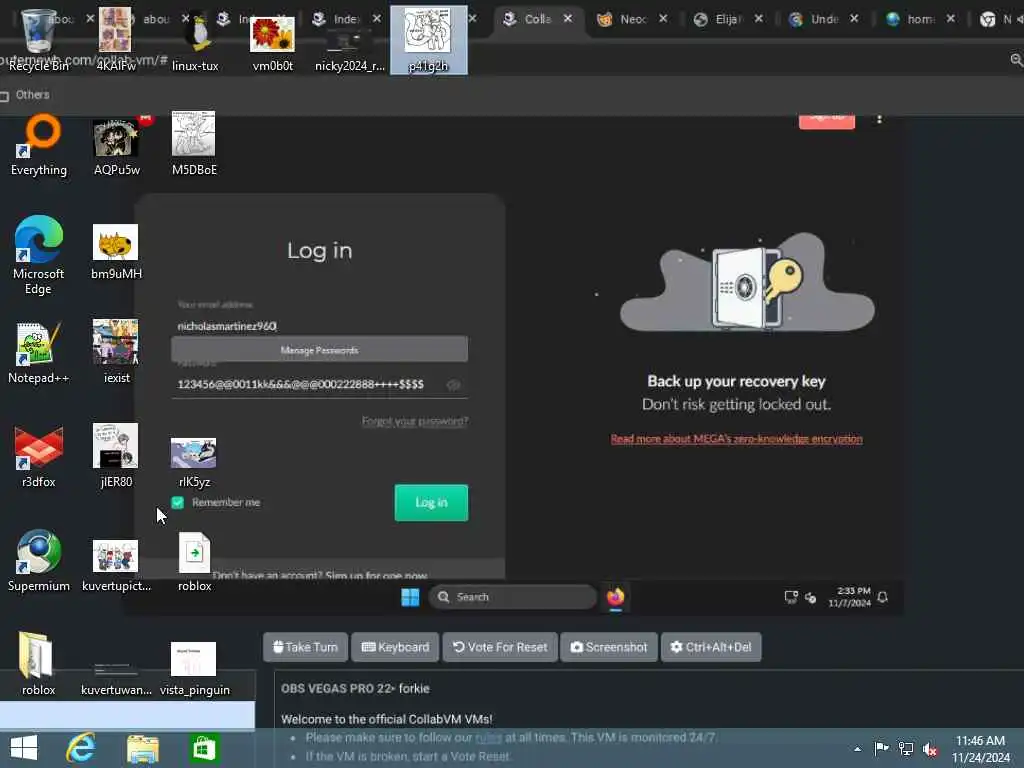Image resolution: width=1024 pixels, height=768 pixels.
Task: Click the Windows Start button
Action: [x=24, y=748]
